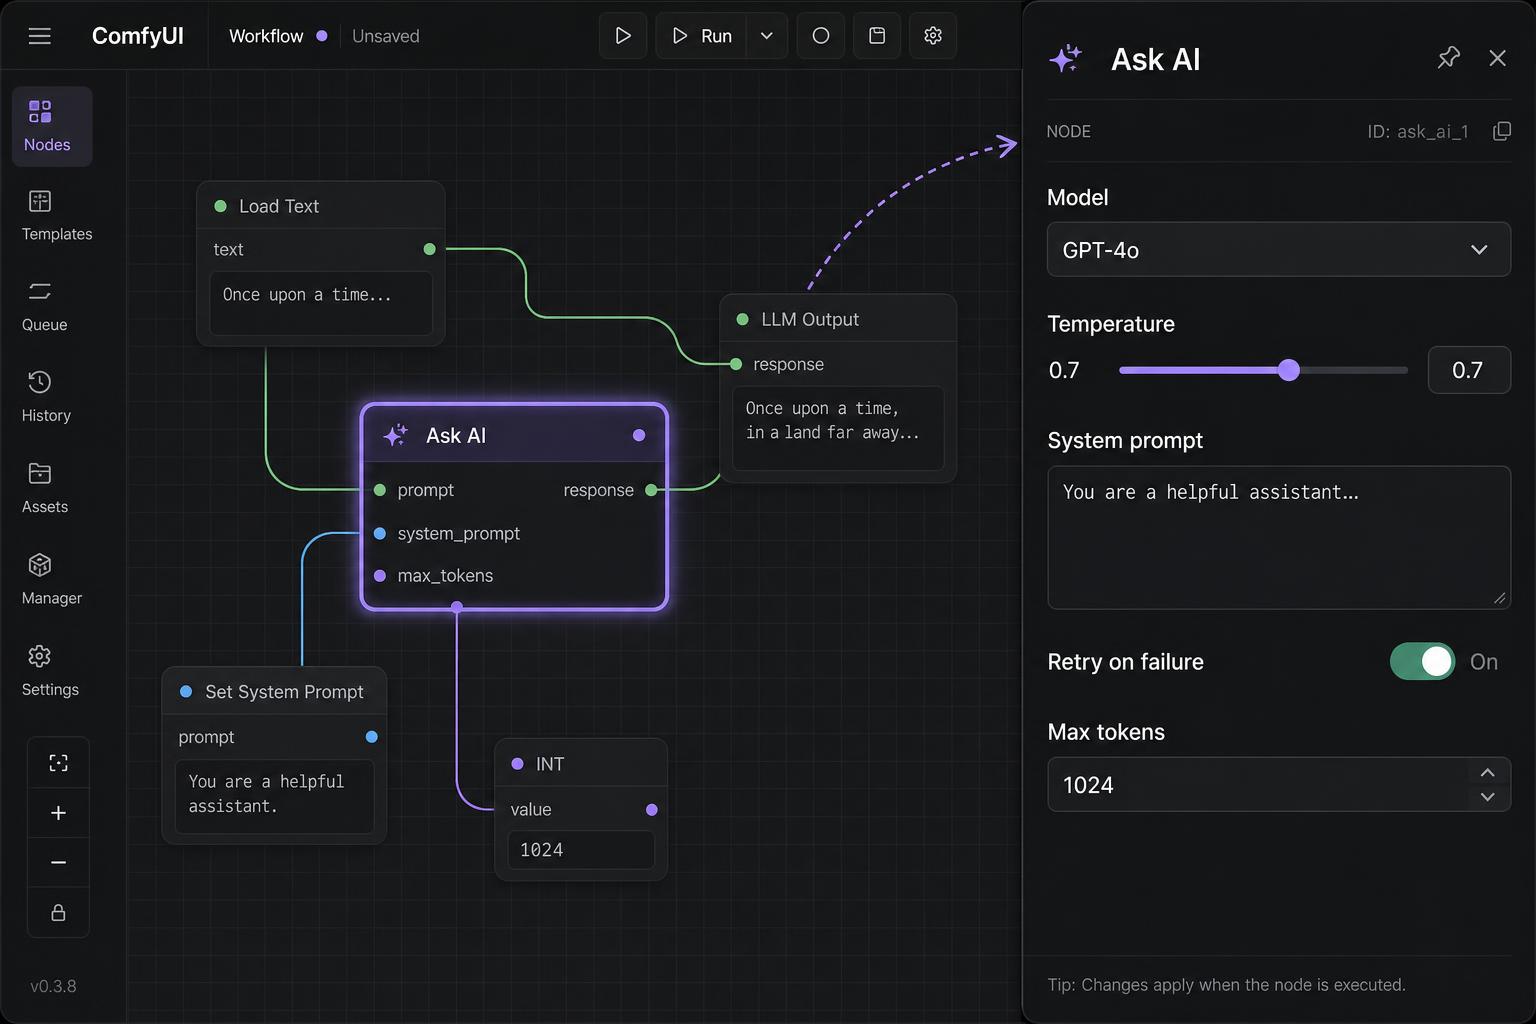Viewport: 1536px width, 1024px height.
Task: Click the sparkle icon in Ask AI panel header
Action: click(x=1066, y=59)
